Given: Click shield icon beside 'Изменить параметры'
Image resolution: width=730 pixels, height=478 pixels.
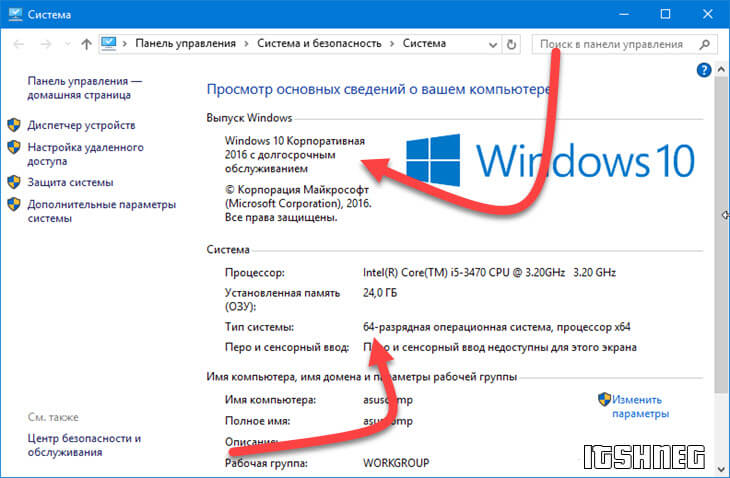Looking at the screenshot, I should point(604,399).
